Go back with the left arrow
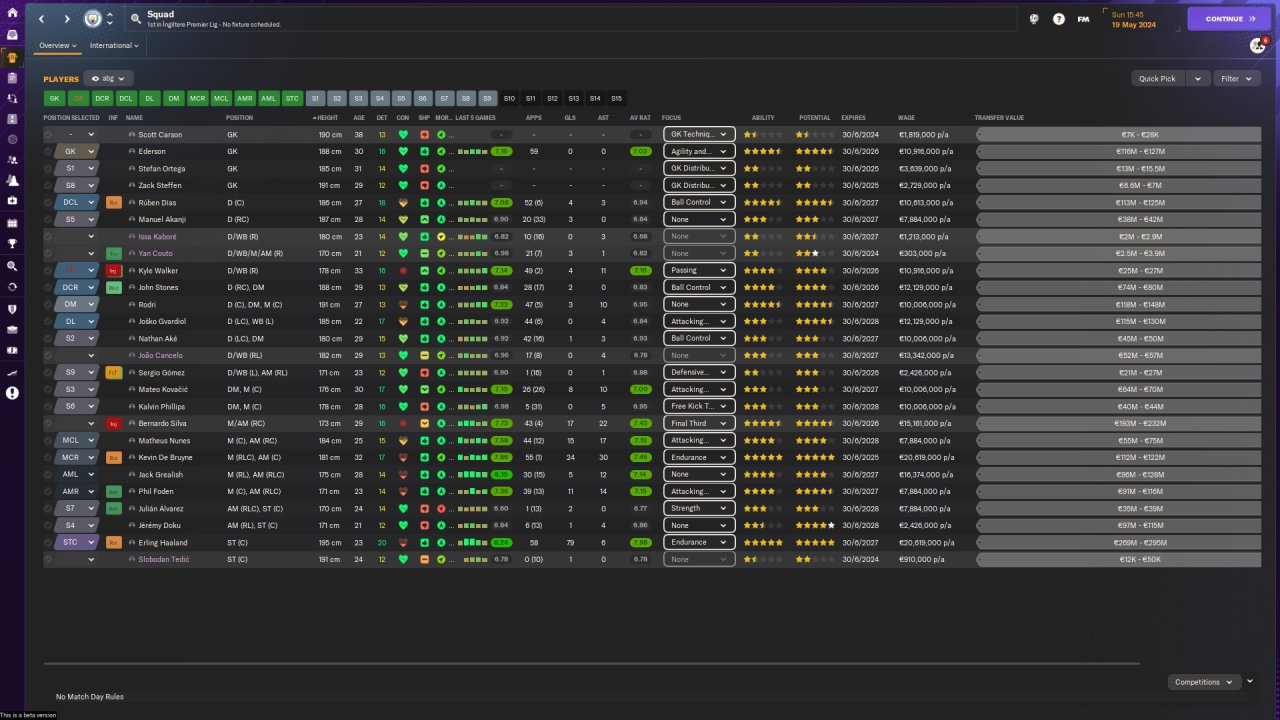The width and height of the screenshot is (1280, 720). click(x=41, y=19)
